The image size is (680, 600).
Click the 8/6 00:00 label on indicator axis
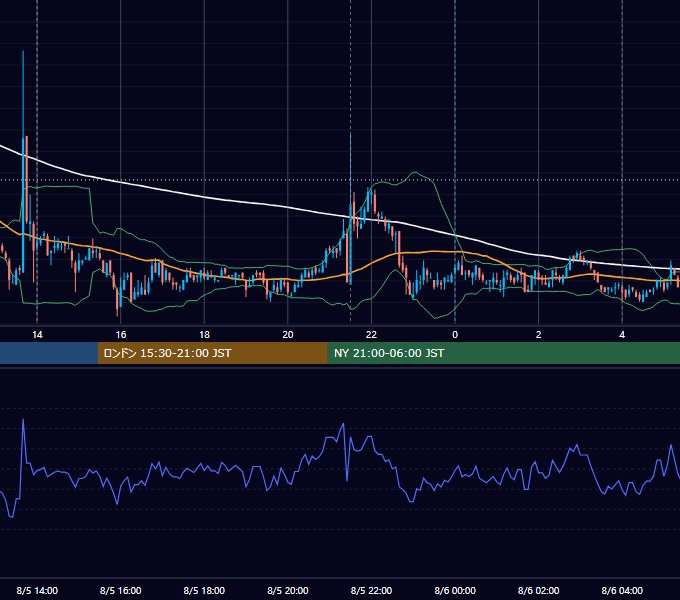click(455, 590)
